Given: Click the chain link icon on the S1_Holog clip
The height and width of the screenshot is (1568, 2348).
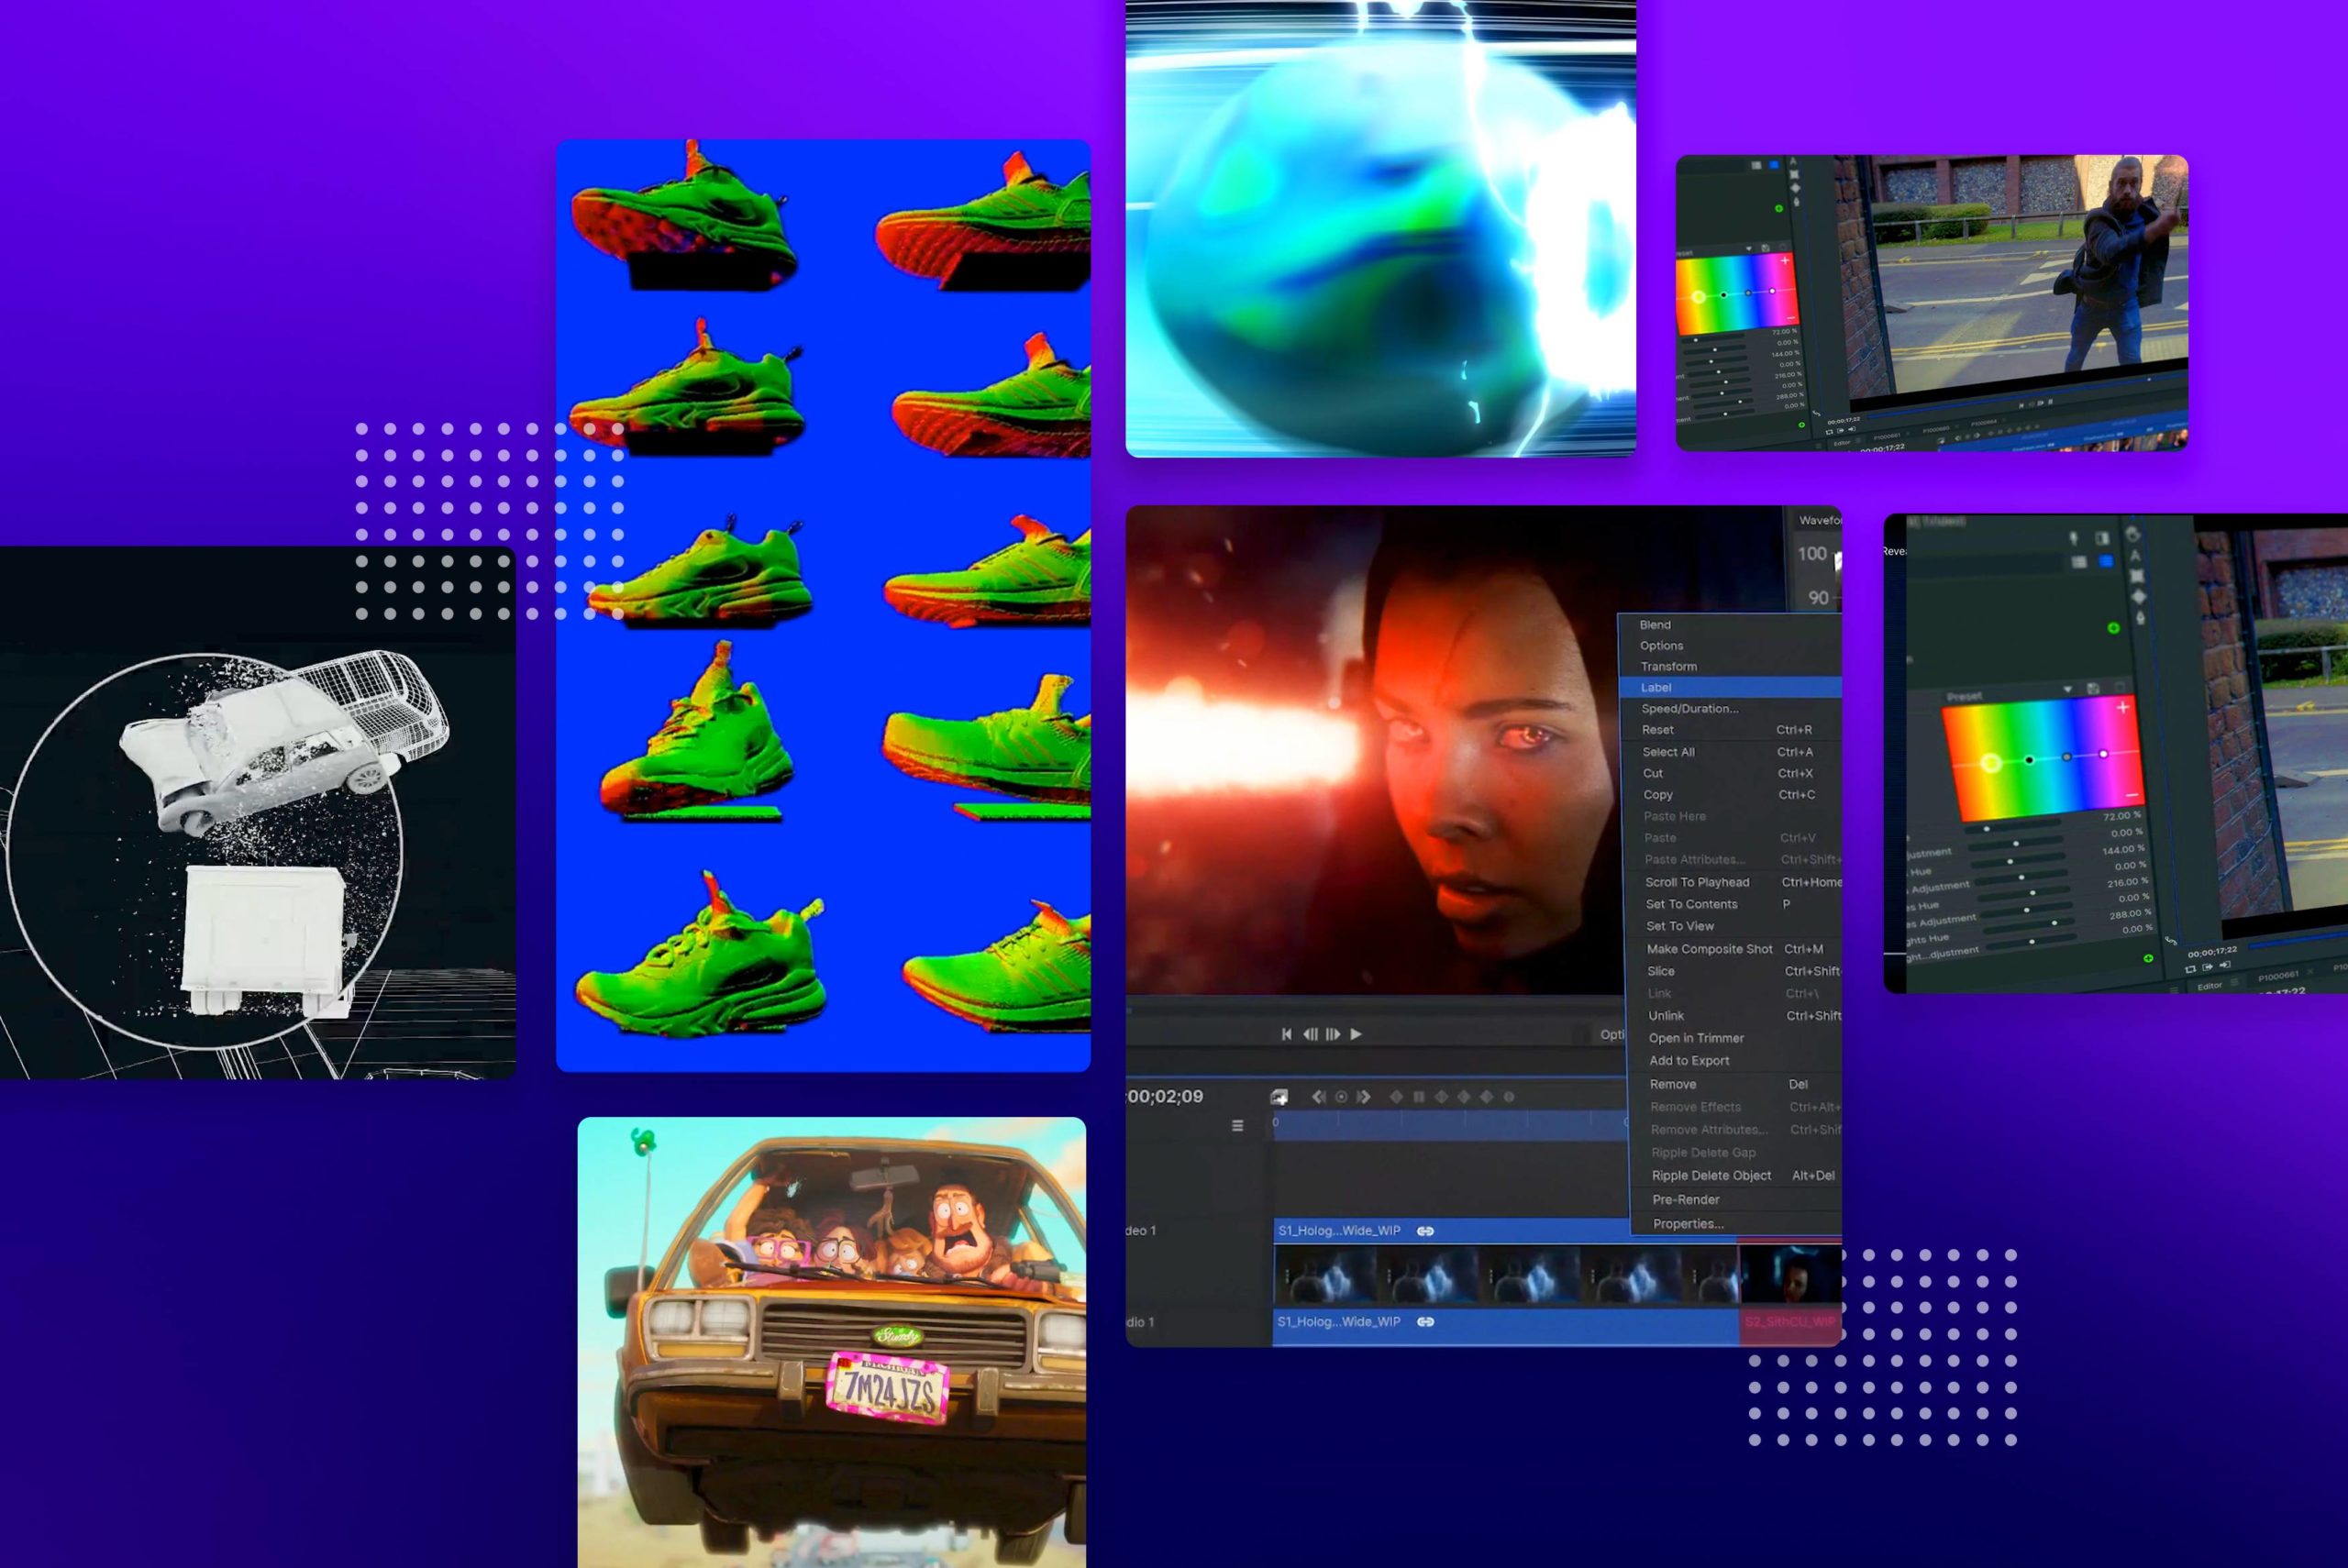Looking at the screenshot, I should click(x=1425, y=1231).
